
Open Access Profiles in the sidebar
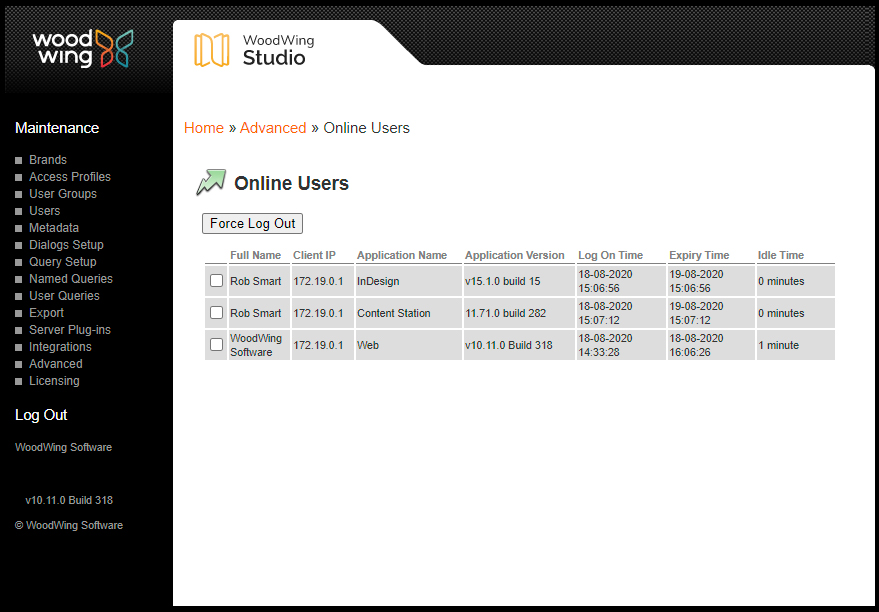[x=69, y=177]
